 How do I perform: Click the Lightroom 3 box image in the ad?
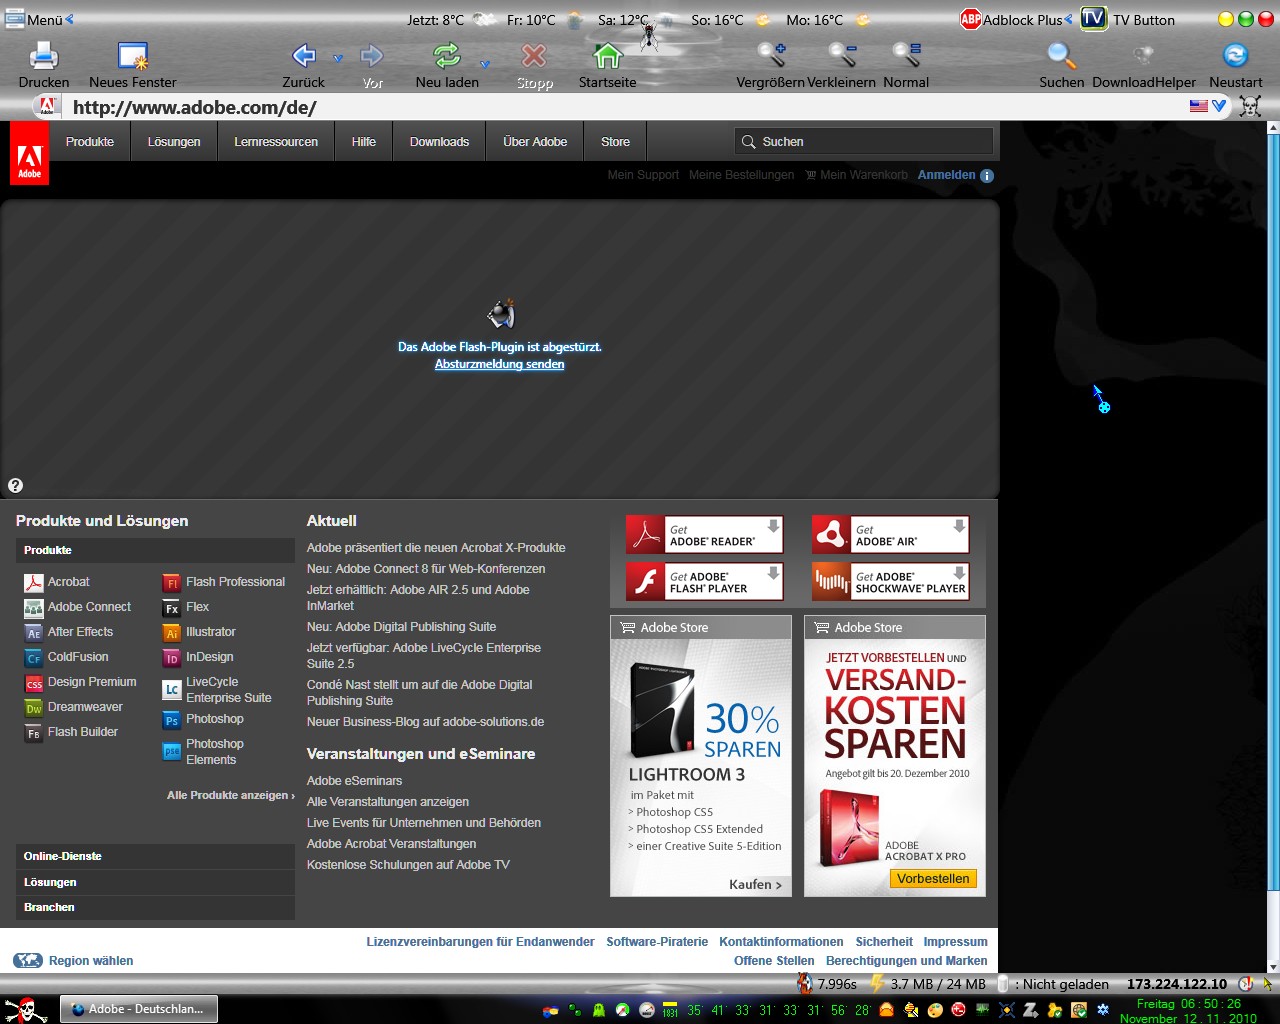click(662, 711)
